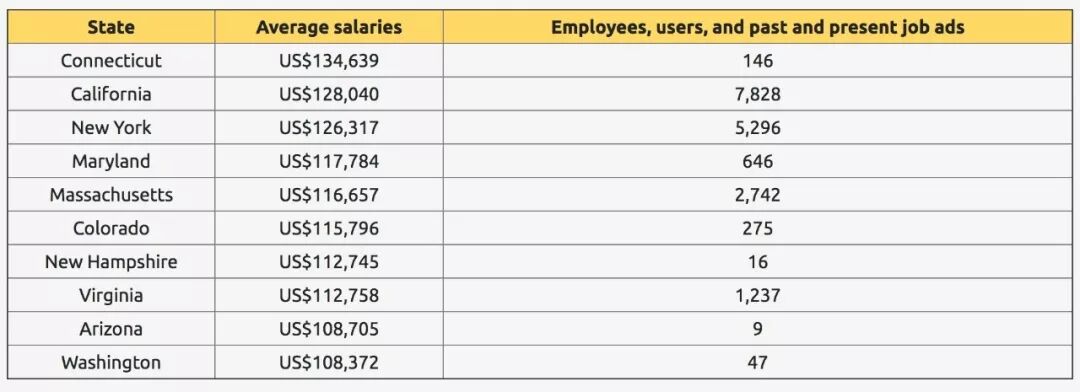Image resolution: width=1080 pixels, height=392 pixels.
Task: Select the employees and job ads header
Action: pyautogui.click(x=758, y=28)
